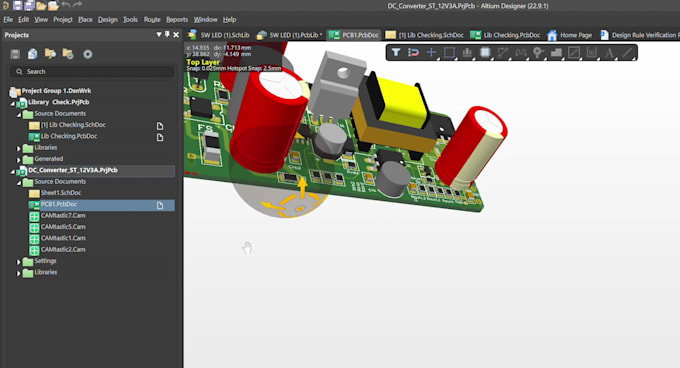Open the Projects panel dropdown arrow
Screen dimensions: 680x368
click(x=159, y=35)
